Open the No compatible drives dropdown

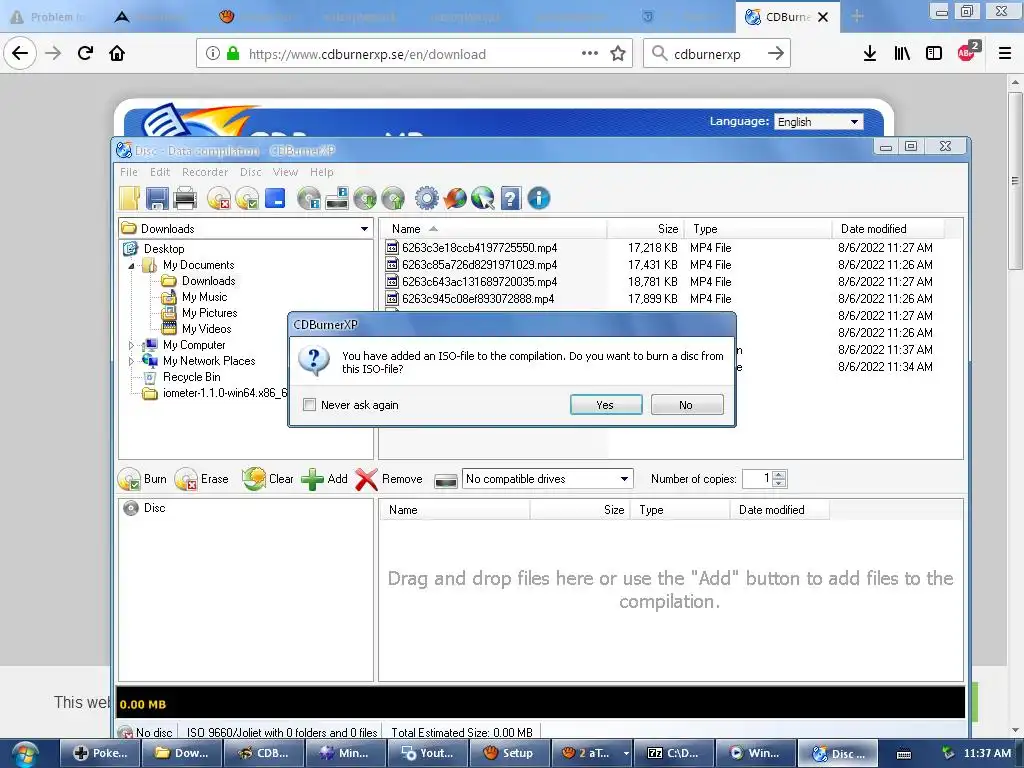point(624,479)
